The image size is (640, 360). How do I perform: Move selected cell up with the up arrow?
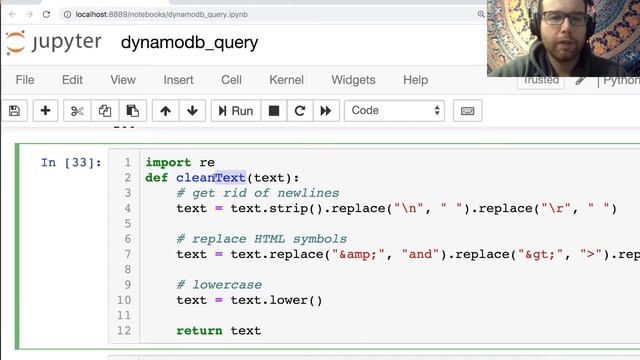coord(165,111)
